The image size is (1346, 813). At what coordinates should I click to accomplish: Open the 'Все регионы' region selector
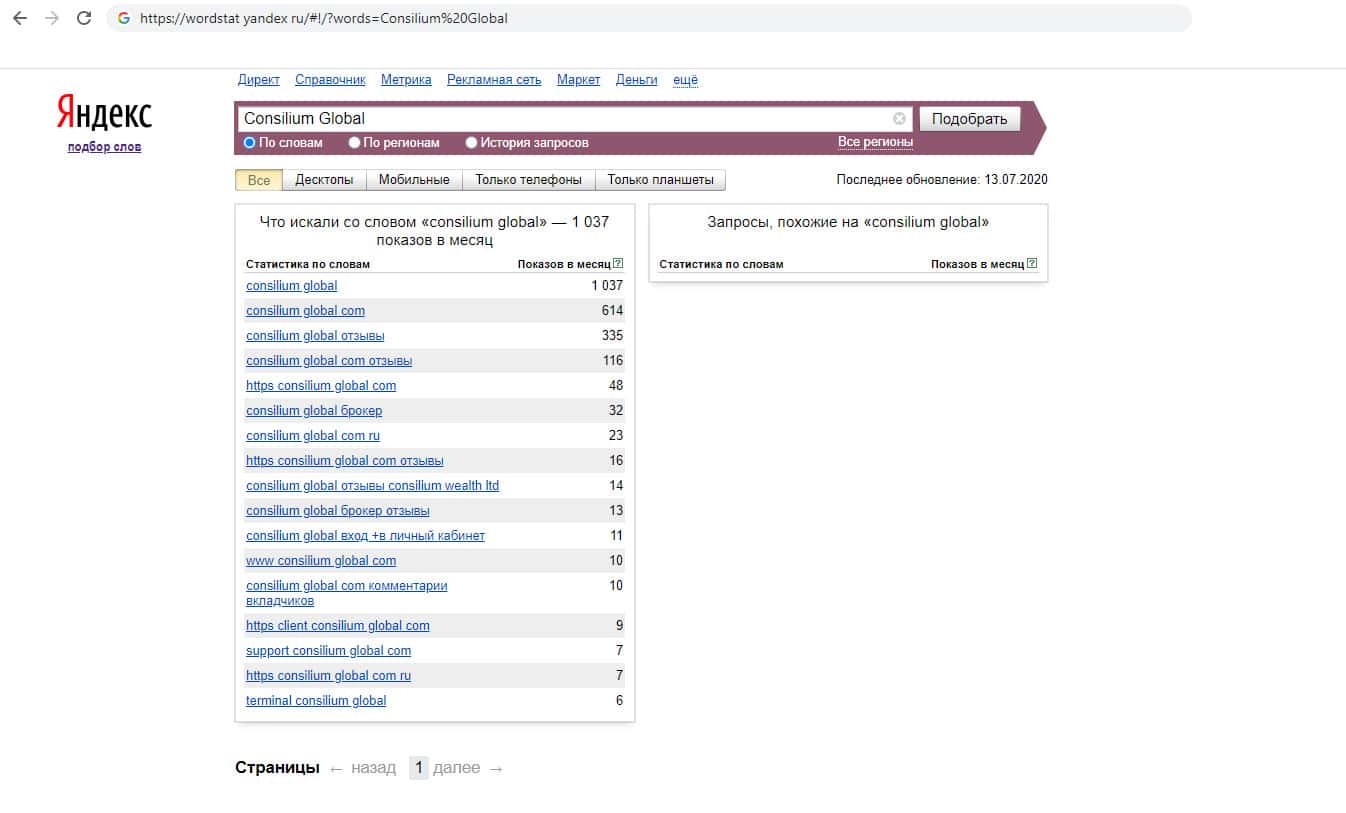(875, 142)
